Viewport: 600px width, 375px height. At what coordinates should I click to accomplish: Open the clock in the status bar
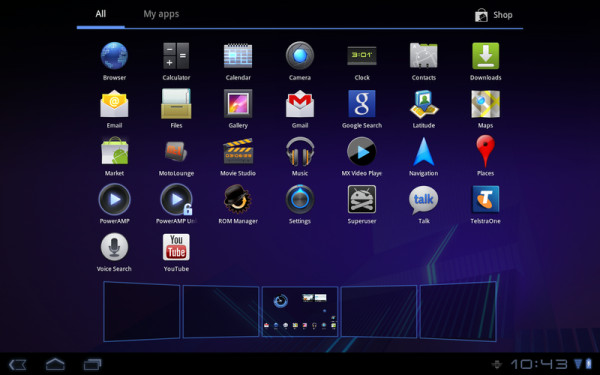[x=539, y=364]
